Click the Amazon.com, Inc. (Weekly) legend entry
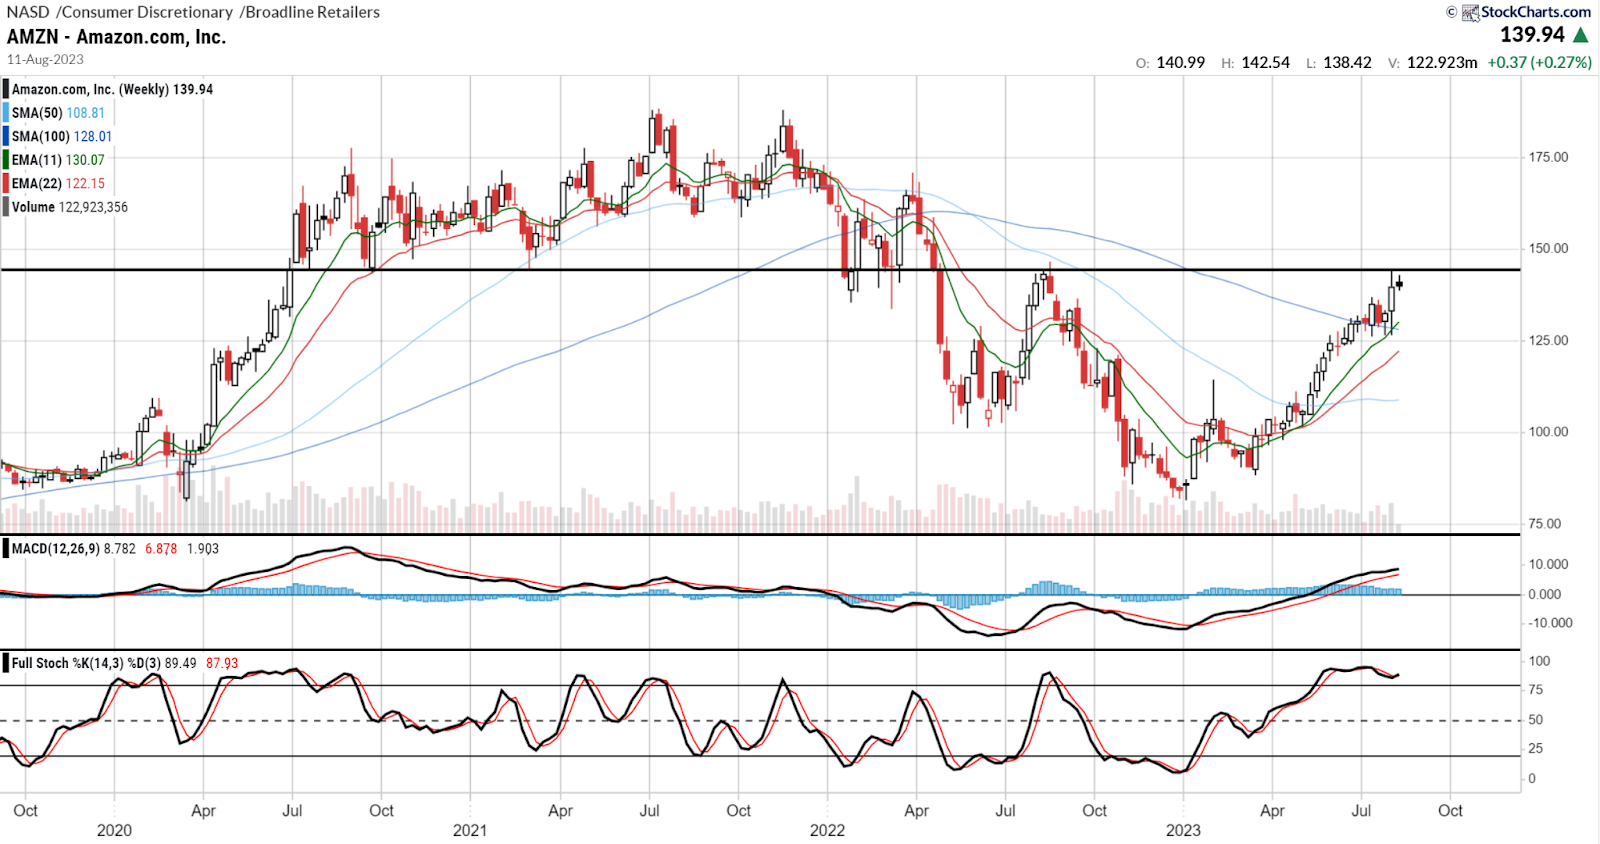 coord(112,89)
